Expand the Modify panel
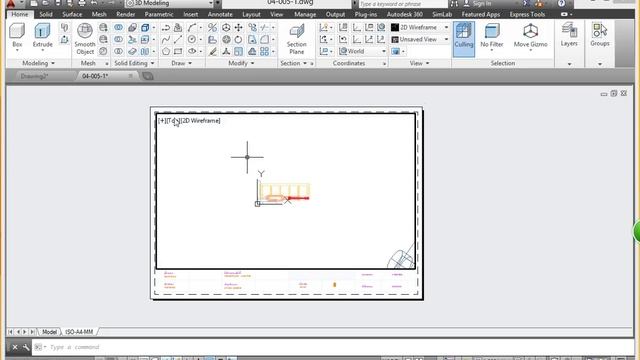This screenshot has height=360, width=640. click(x=241, y=63)
